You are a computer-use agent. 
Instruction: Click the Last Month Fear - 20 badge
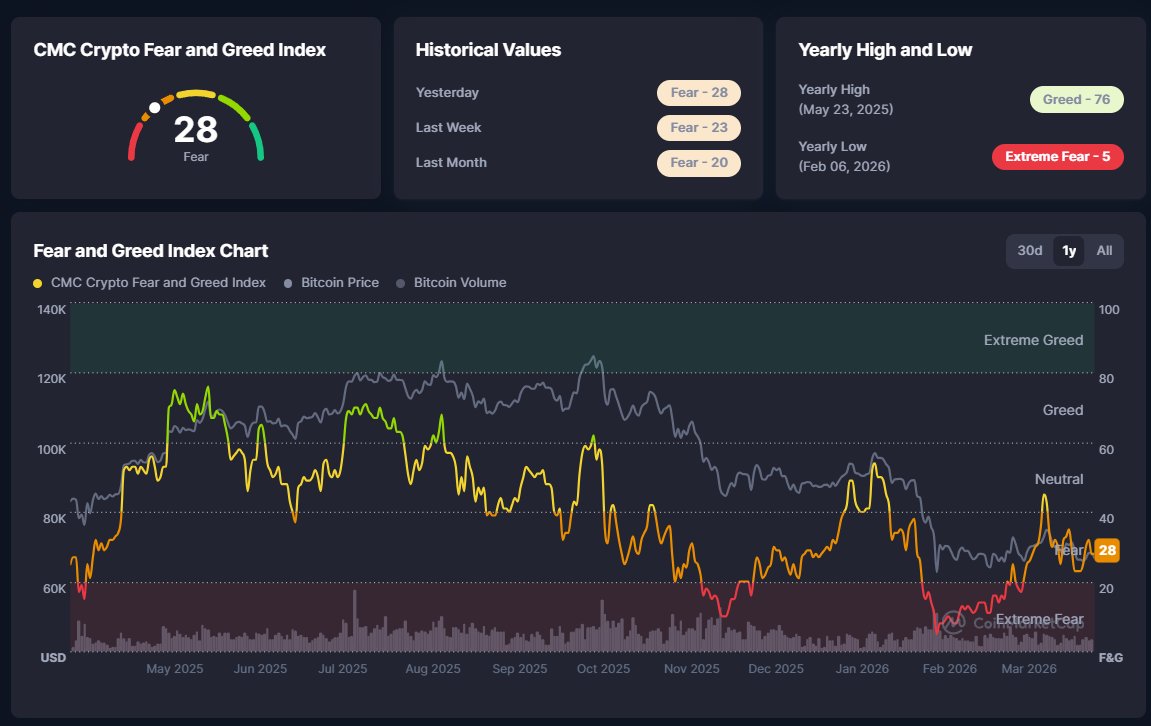698,163
